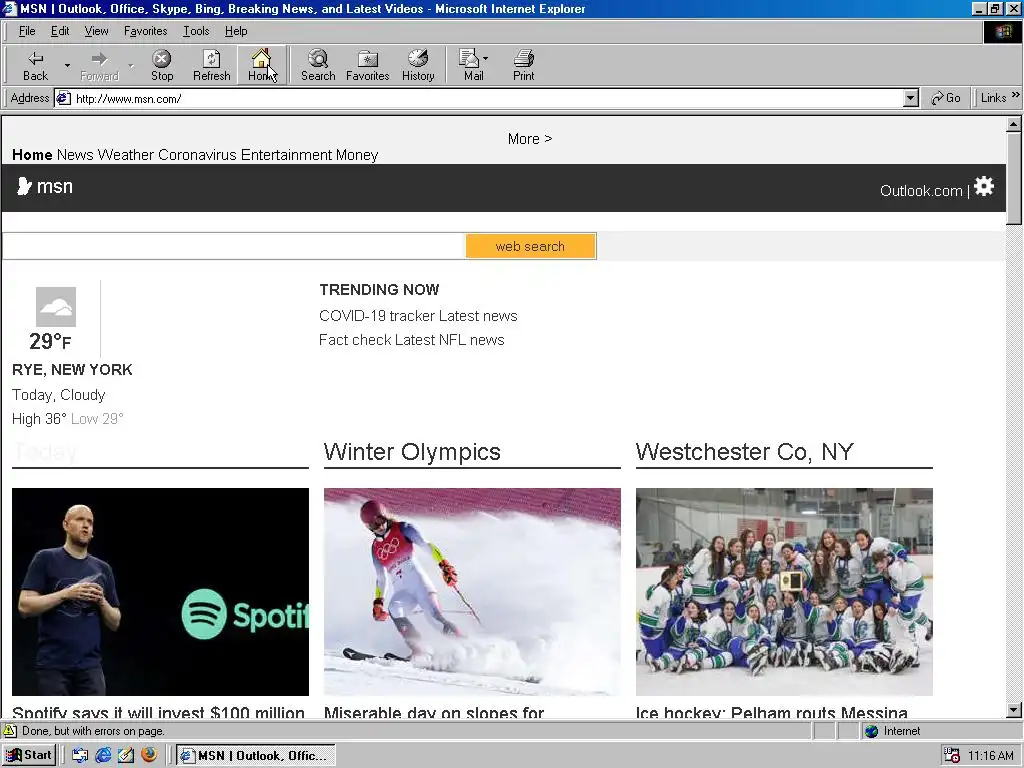Click the Windows logo throbber icon
The image size is (1024, 768).
1002,32
